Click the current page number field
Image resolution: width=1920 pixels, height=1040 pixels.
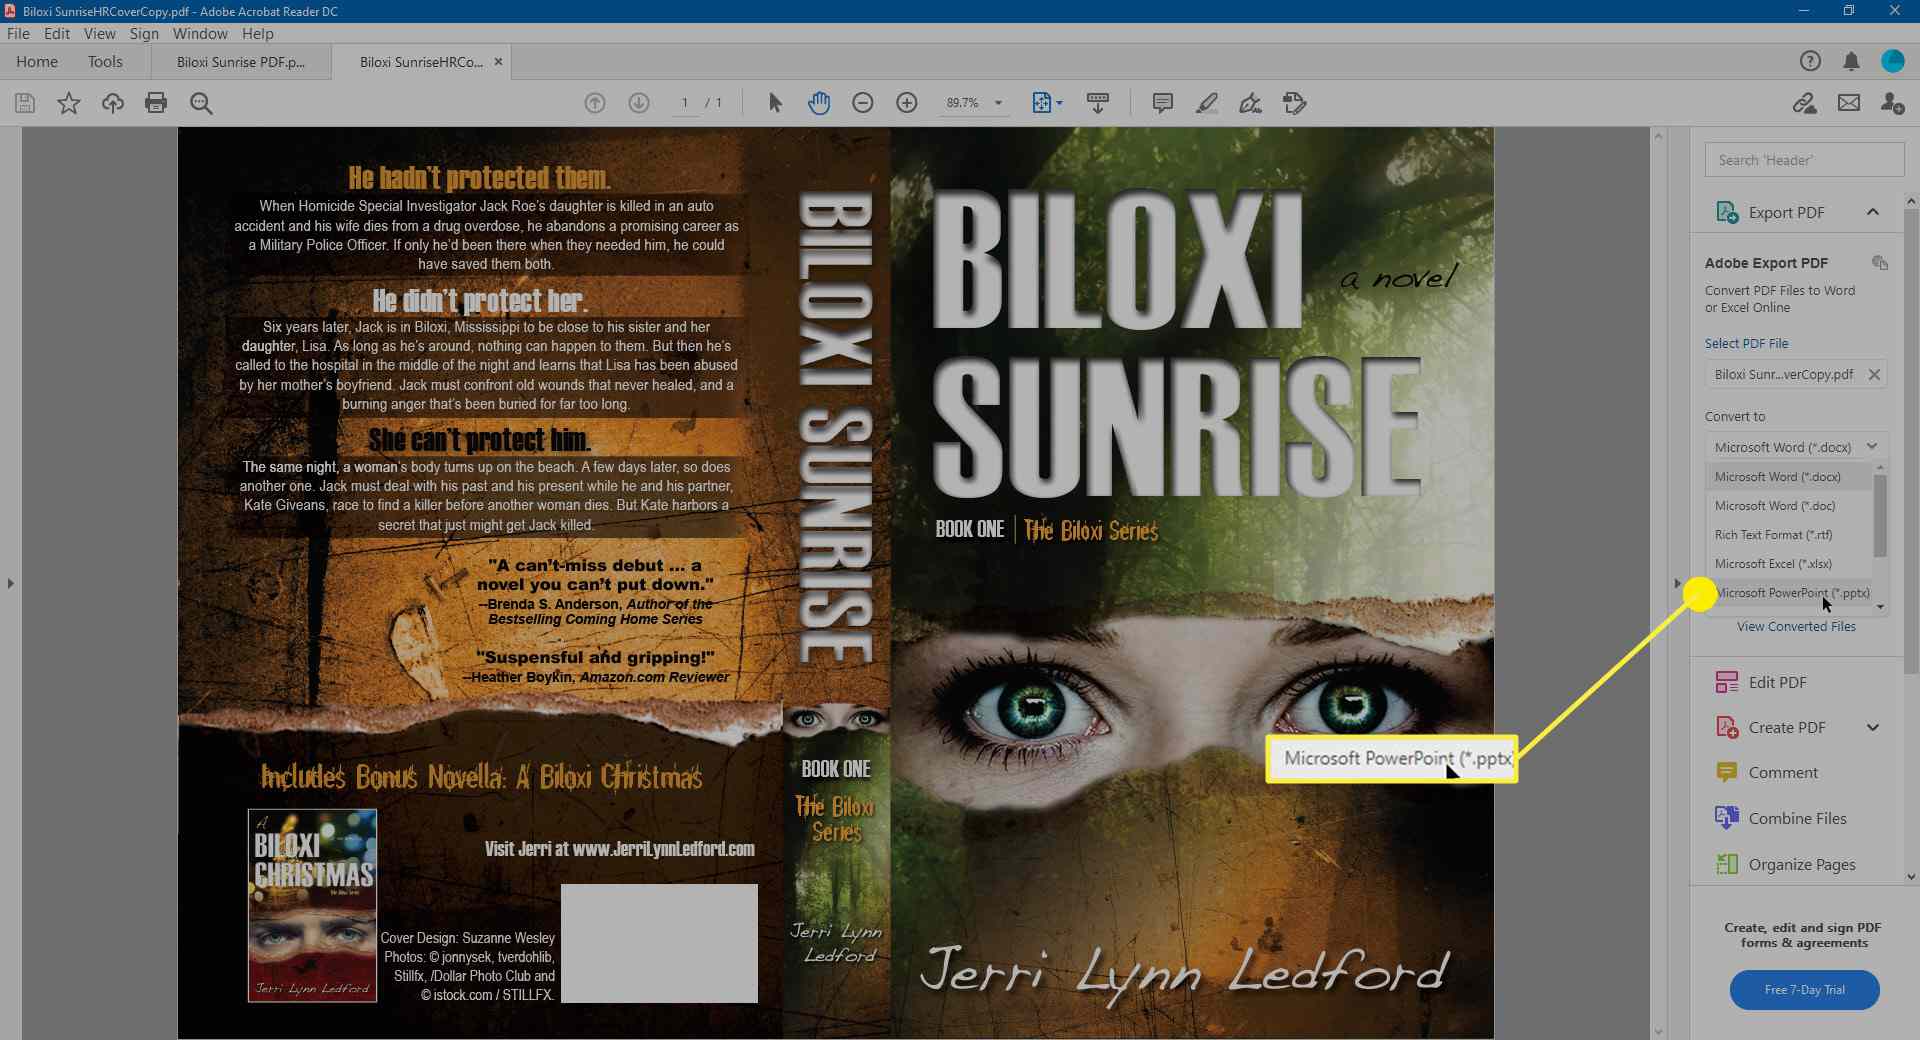pos(685,103)
